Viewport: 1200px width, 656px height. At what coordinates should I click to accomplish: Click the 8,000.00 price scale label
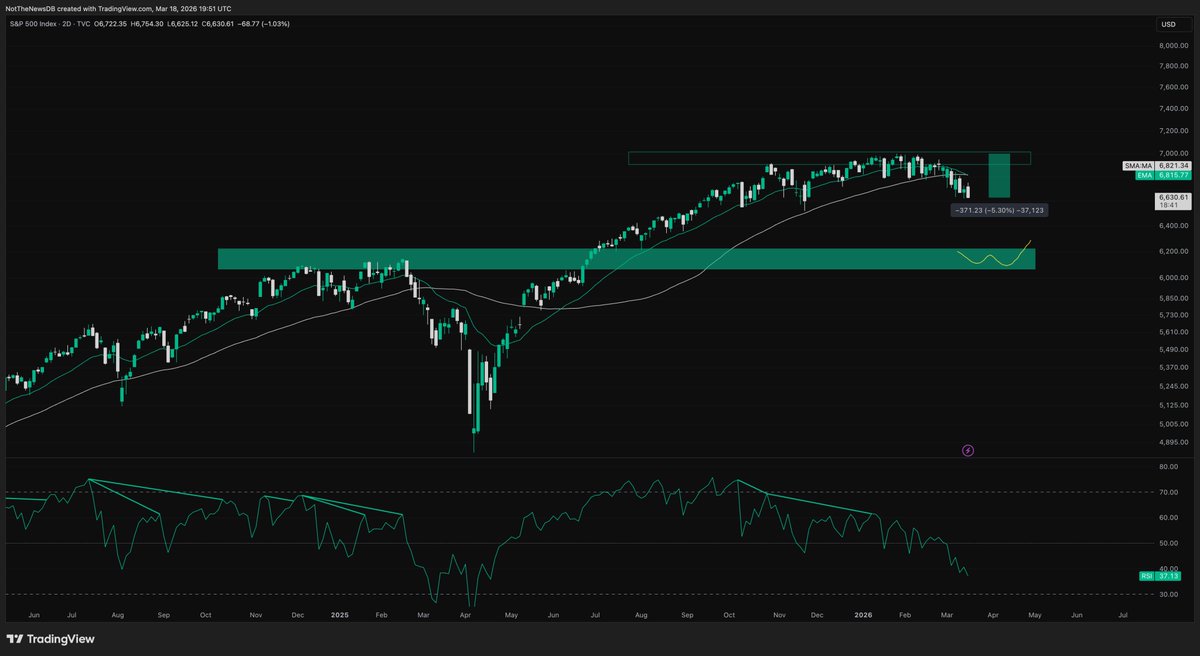1175,46
